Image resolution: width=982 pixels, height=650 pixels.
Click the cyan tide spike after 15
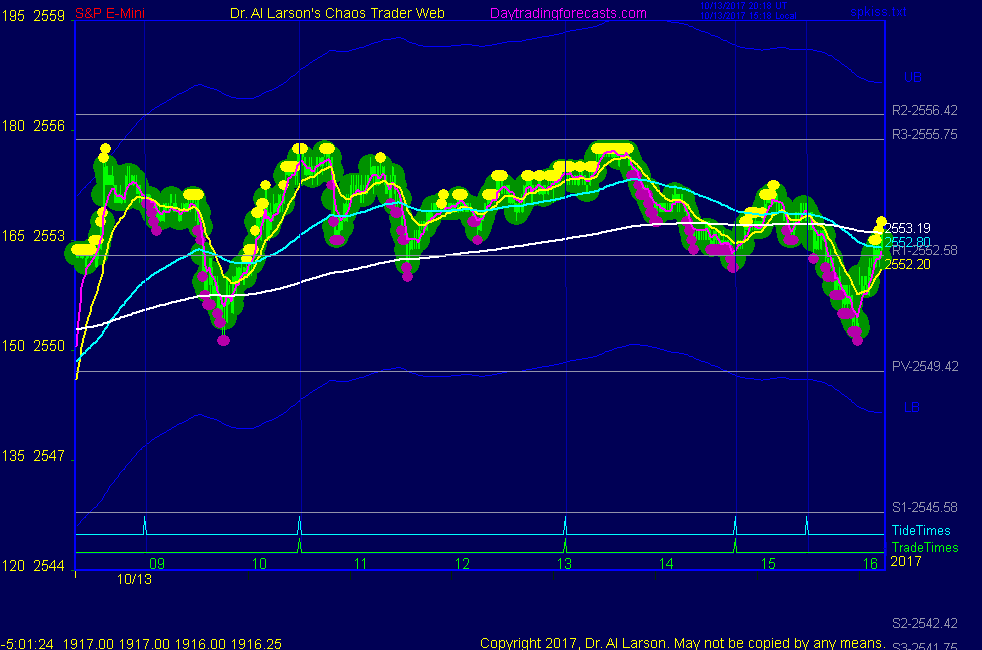tap(807, 525)
